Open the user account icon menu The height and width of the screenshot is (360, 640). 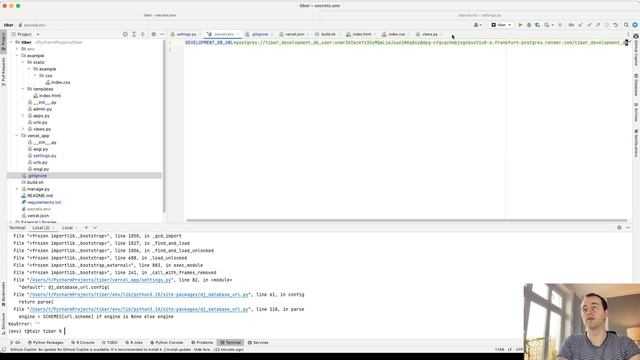[x=477, y=25]
